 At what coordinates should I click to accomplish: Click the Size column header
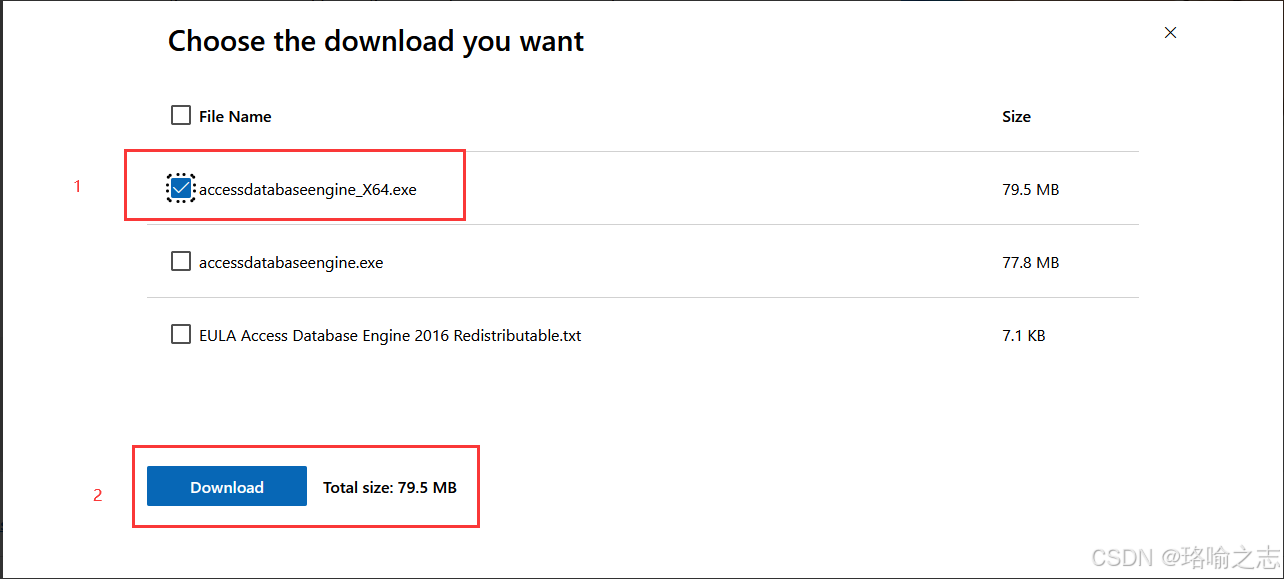tap(1016, 116)
